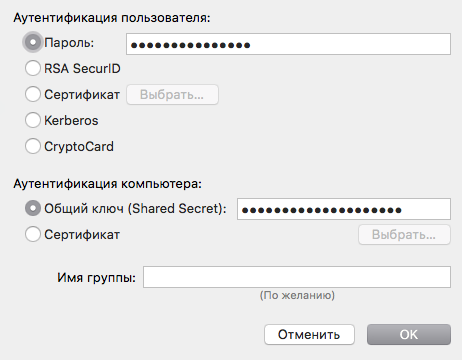Click Выбрать… button for computer certificate
Viewport: 462px width, 360px height.
click(x=404, y=235)
